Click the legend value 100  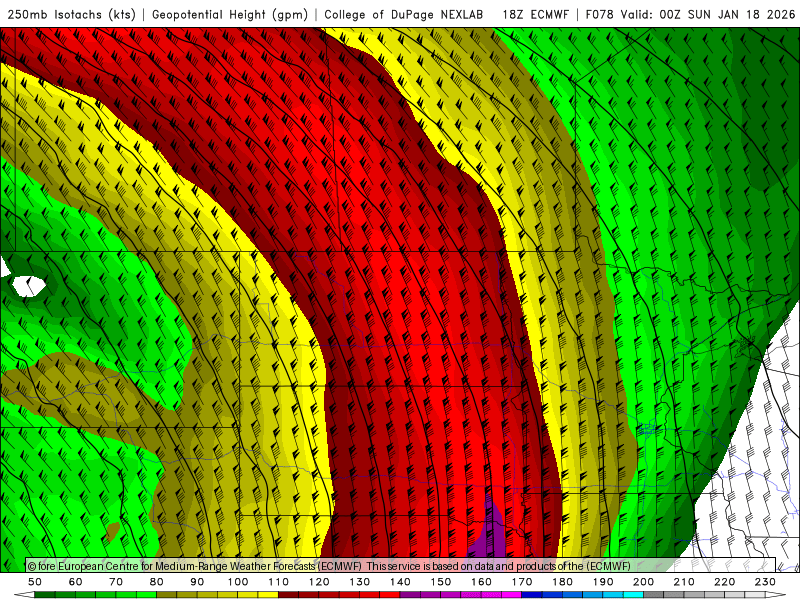[x=238, y=582]
